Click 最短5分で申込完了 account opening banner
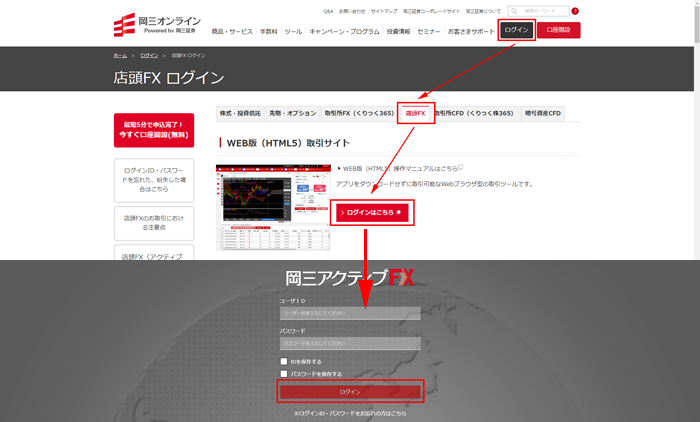Image resolution: width=700 pixels, height=422 pixels. click(x=154, y=130)
